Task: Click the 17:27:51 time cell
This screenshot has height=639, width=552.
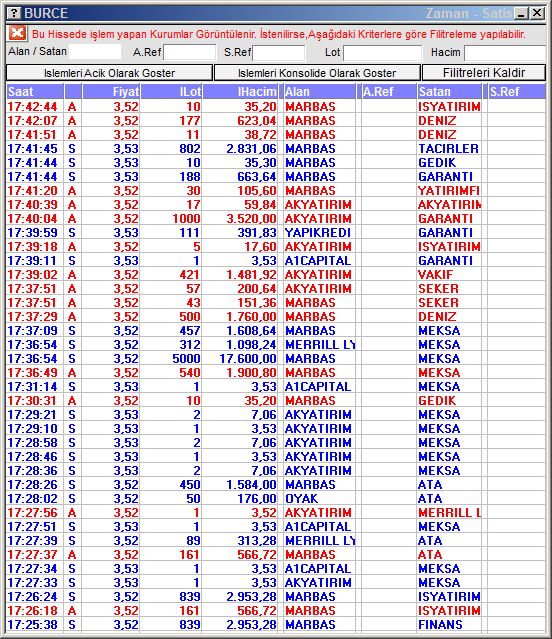Action: [33, 527]
